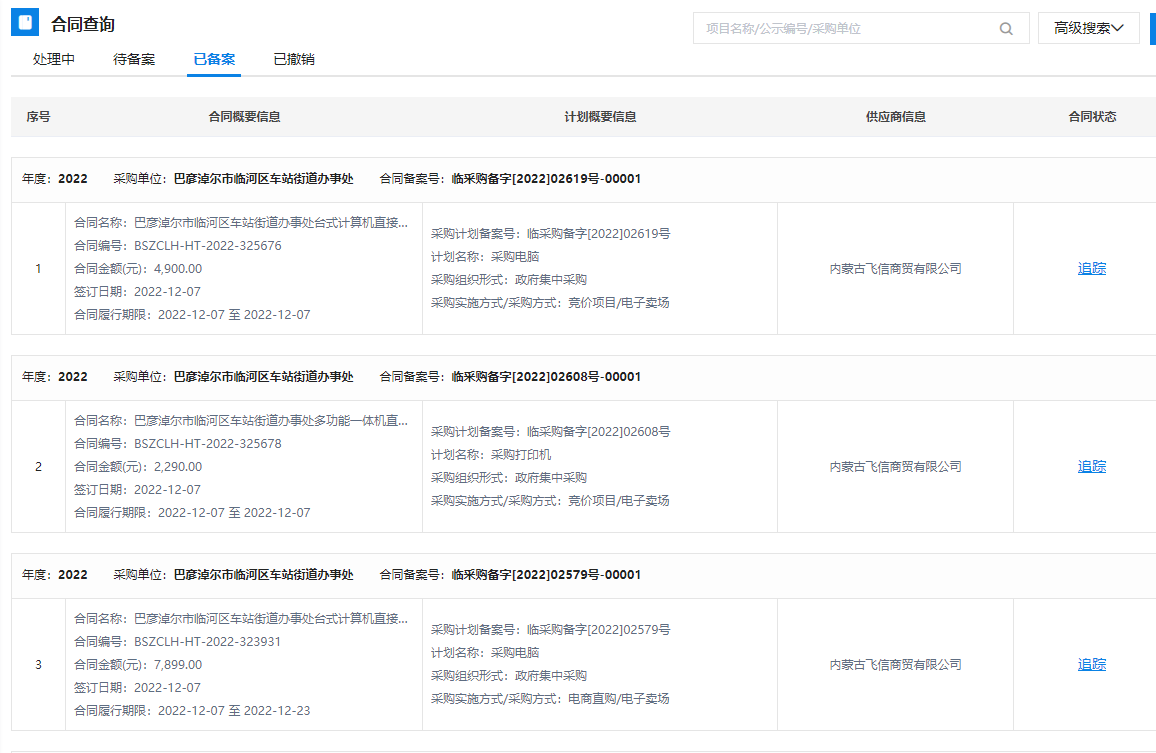Click the 台式计算机 contract name in row 3
Screen dimensions: 1156x753
271,619
